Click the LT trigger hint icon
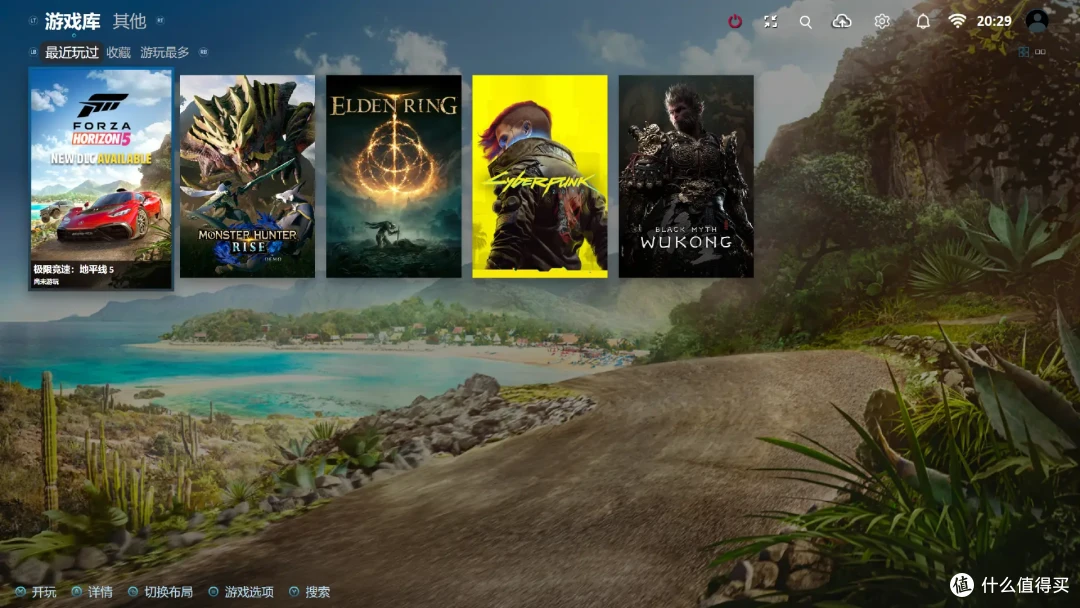The image size is (1080, 608). click(x=33, y=21)
